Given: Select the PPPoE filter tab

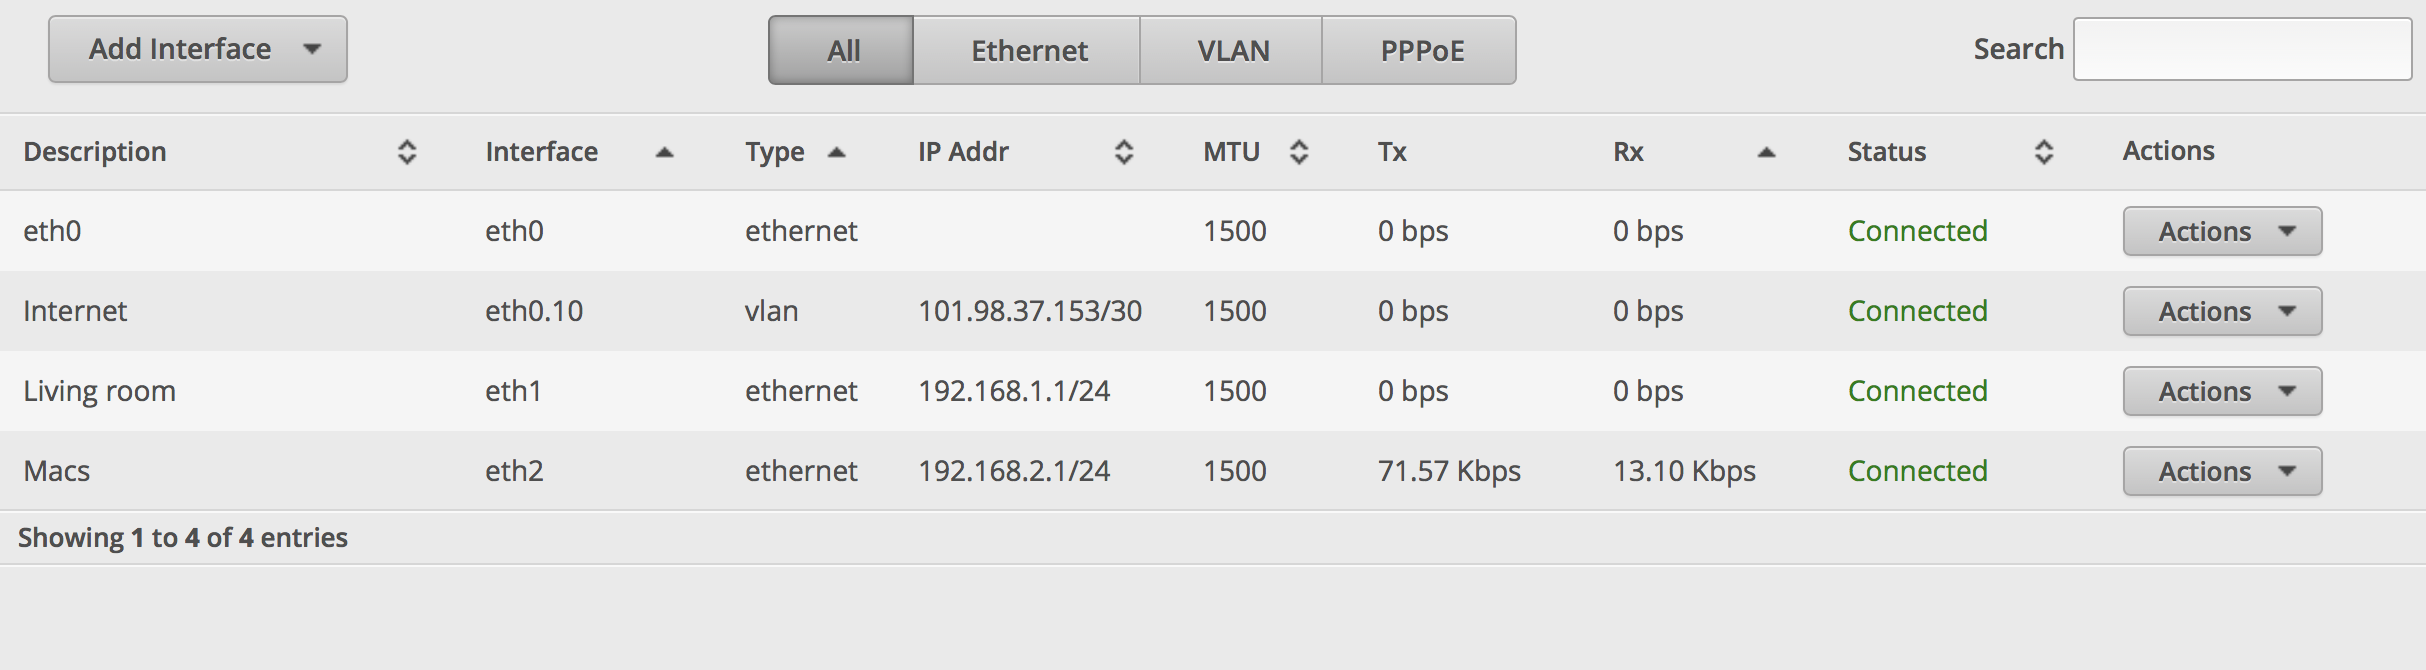Looking at the screenshot, I should (1421, 50).
